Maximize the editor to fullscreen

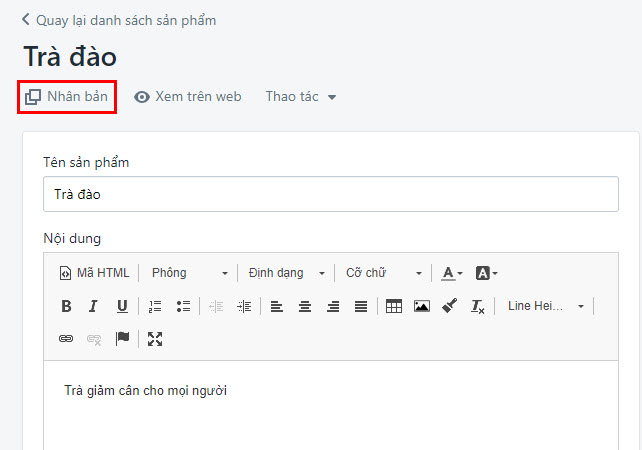click(x=155, y=339)
